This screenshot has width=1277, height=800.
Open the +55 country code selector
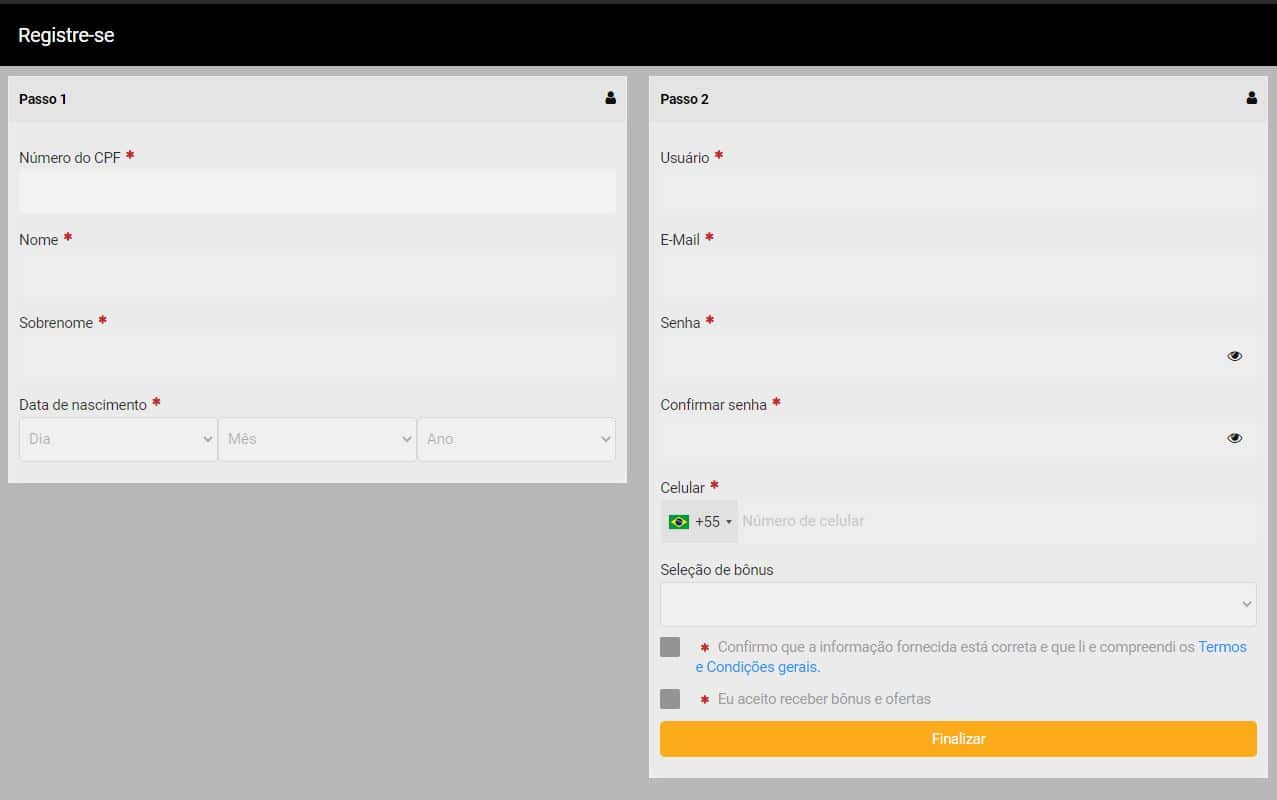pyautogui.click(x=699, y=522)
